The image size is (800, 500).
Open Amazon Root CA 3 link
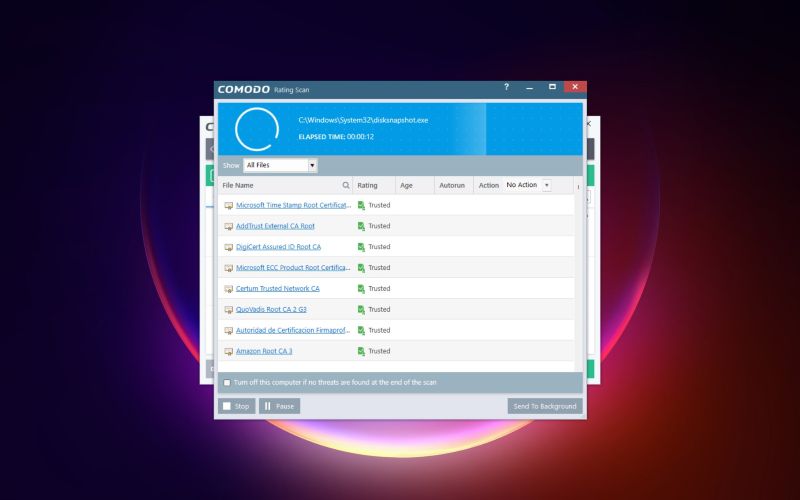(x=264, y=352)
